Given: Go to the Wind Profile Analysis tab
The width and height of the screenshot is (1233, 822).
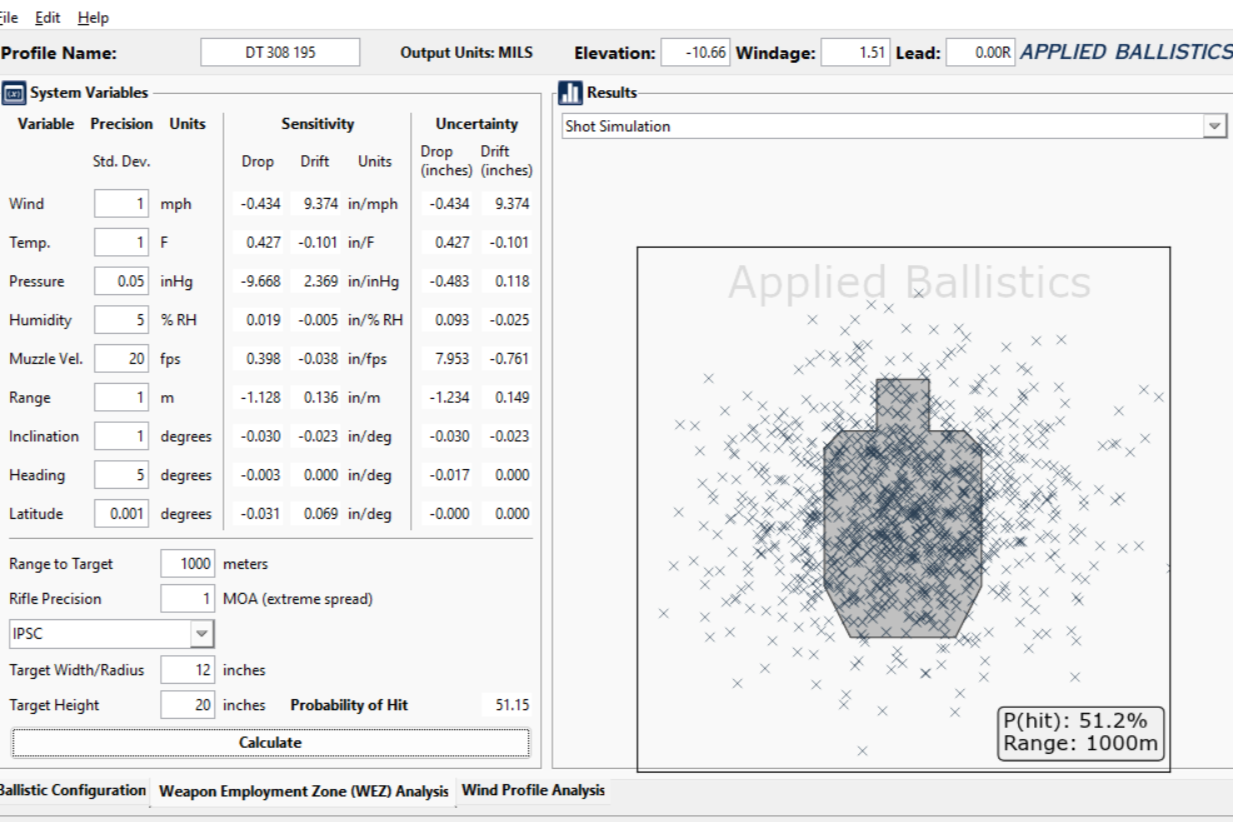Looking at the screenshot, I should 533,790.
